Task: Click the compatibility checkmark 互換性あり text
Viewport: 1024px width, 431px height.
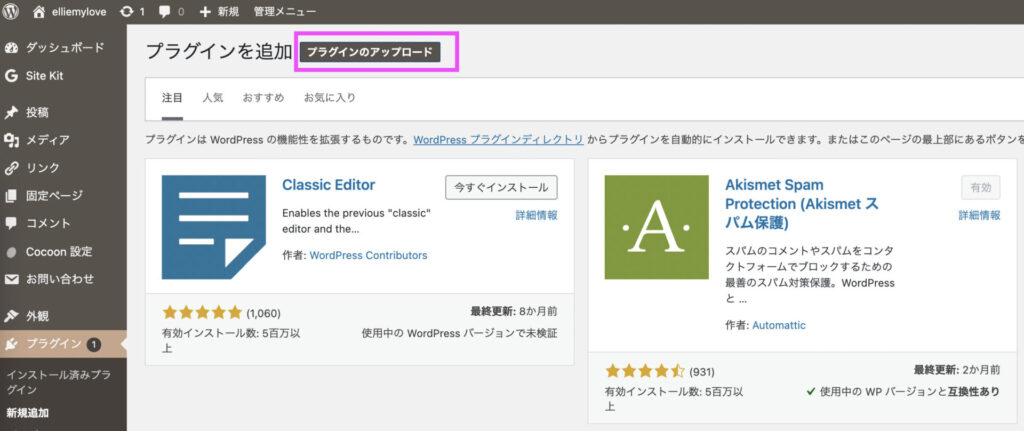Action: tap(903, 392)
